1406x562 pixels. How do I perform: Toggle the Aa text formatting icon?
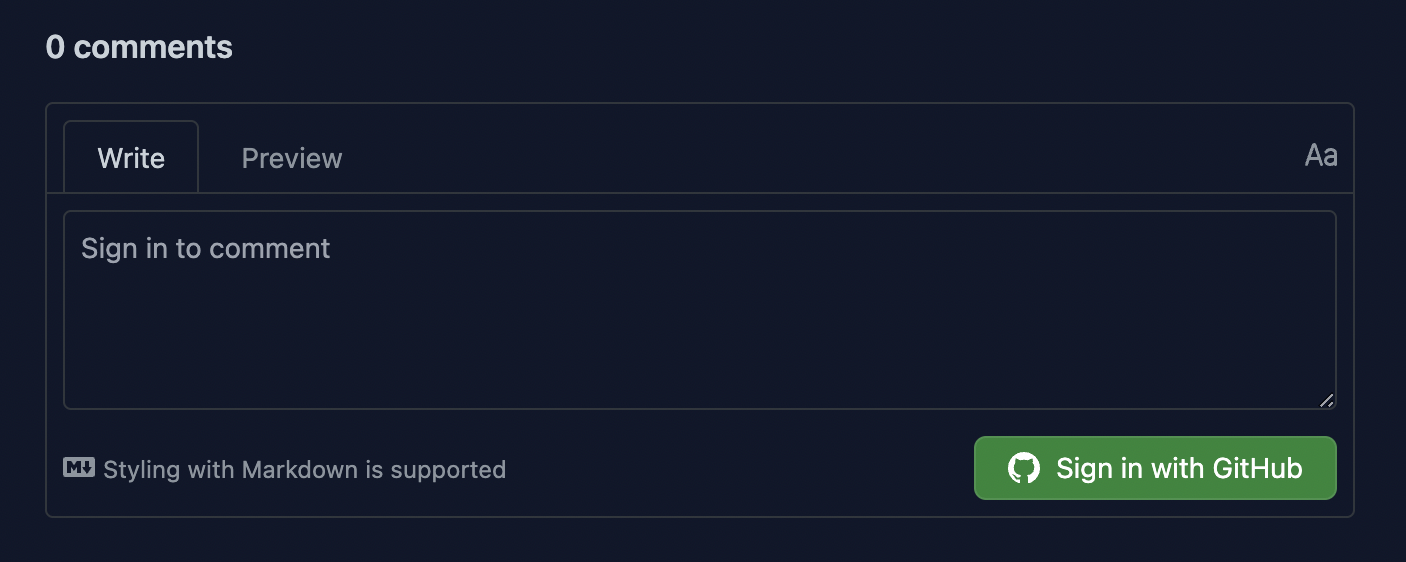[1320, 156]
